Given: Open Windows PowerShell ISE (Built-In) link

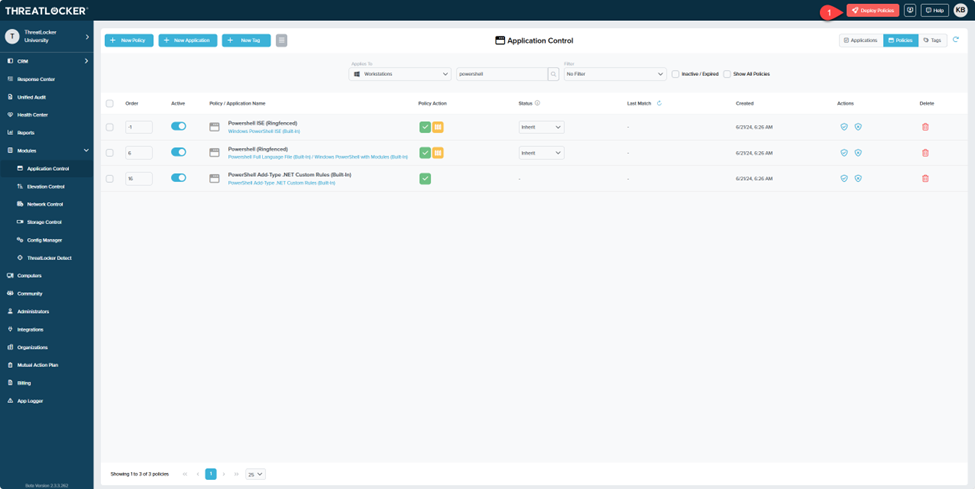Looking at the screenshot, I should tap(264, 131).
